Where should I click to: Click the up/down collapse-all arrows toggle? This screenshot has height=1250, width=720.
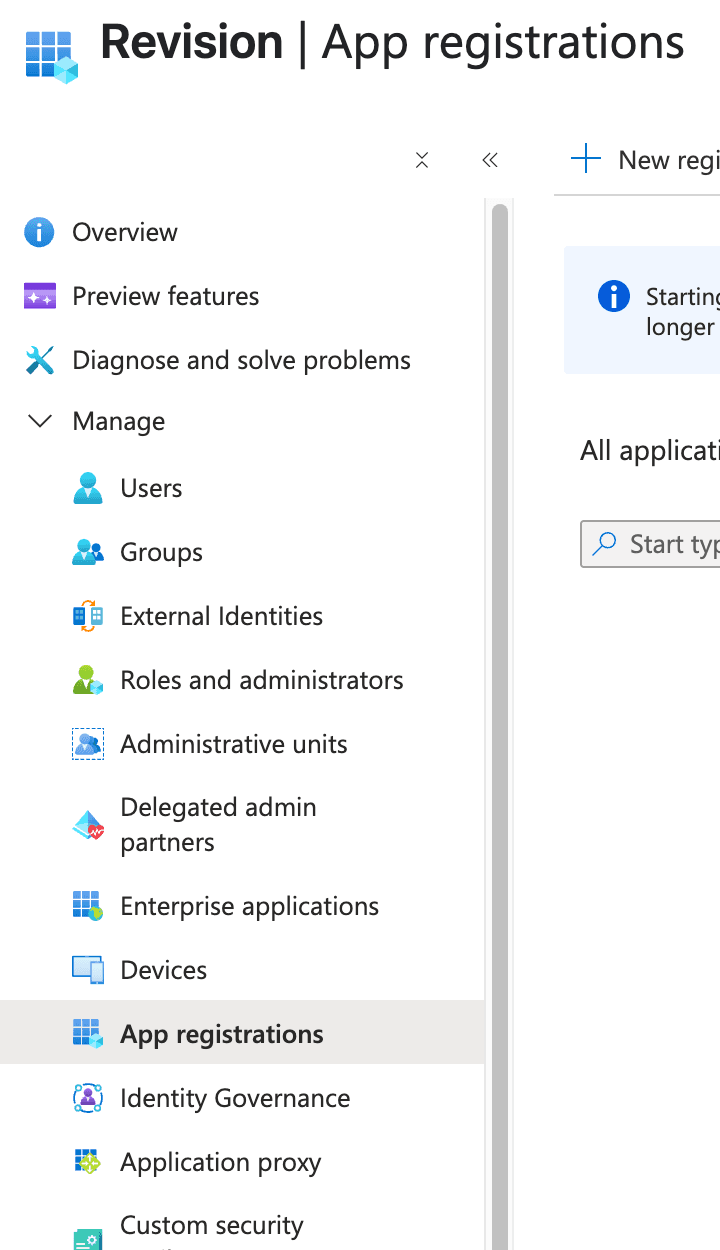point(422,160)
